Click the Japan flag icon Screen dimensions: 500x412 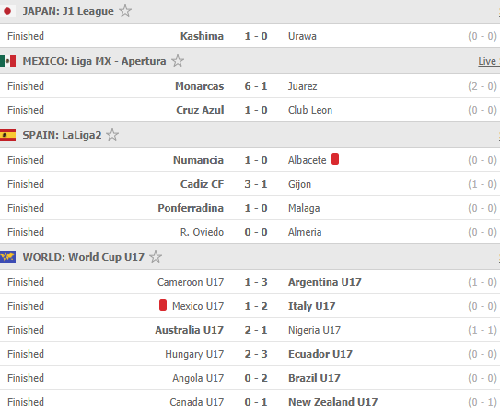point(8,11)
